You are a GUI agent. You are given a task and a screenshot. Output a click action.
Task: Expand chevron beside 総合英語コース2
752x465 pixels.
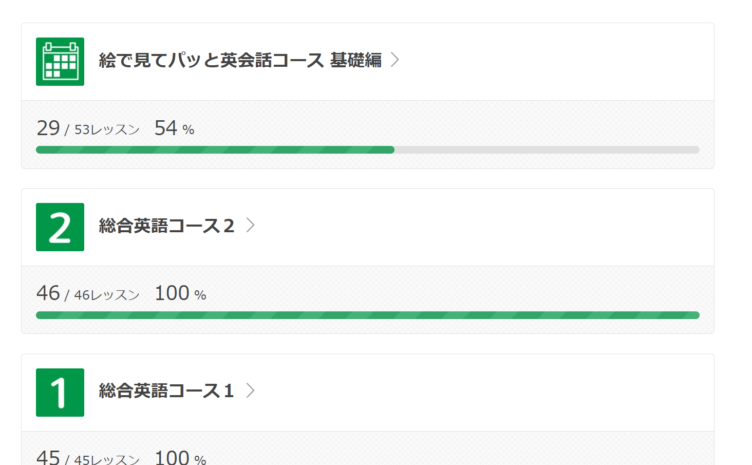click(250, 225)
